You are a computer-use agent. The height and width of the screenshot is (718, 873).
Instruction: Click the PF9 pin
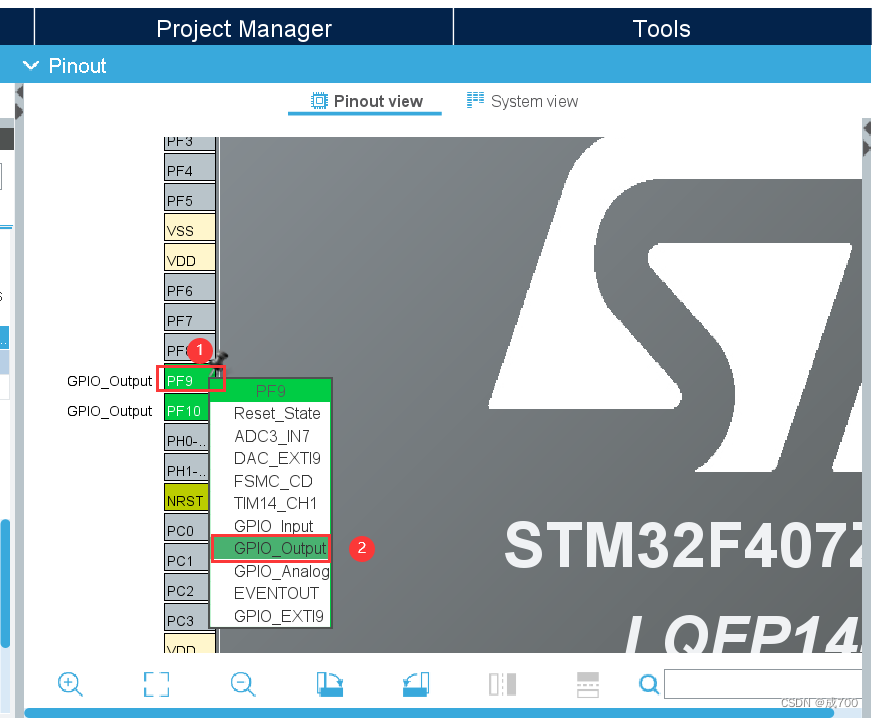(x=189, y=380)
